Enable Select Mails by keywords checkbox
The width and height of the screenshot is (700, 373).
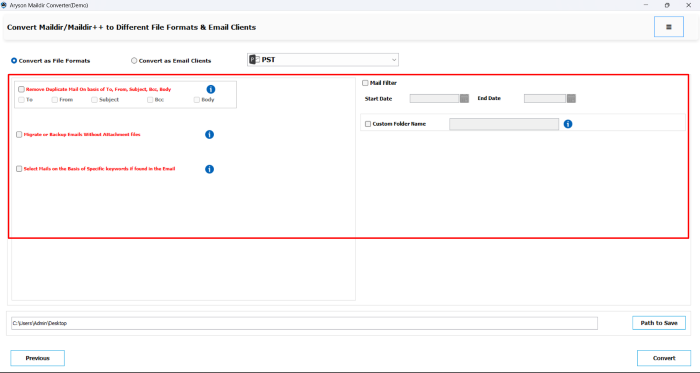point(19,169)
